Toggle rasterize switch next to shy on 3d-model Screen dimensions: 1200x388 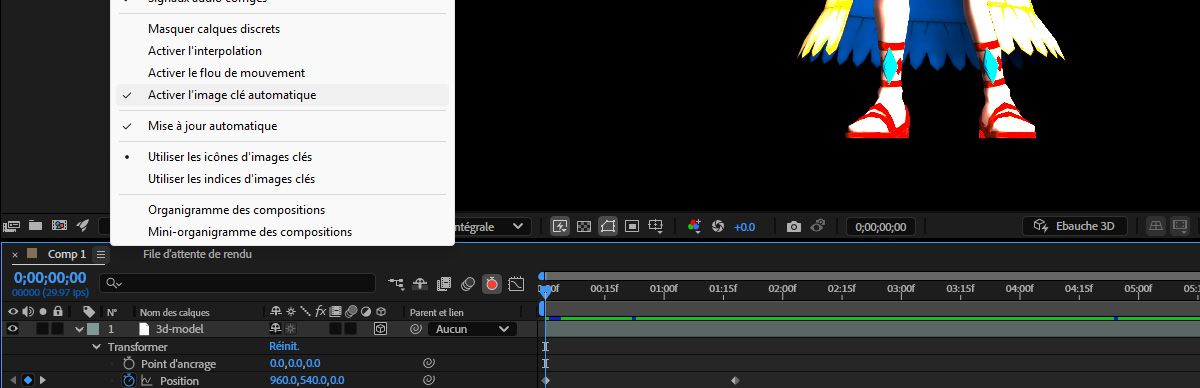pos(290,328)
